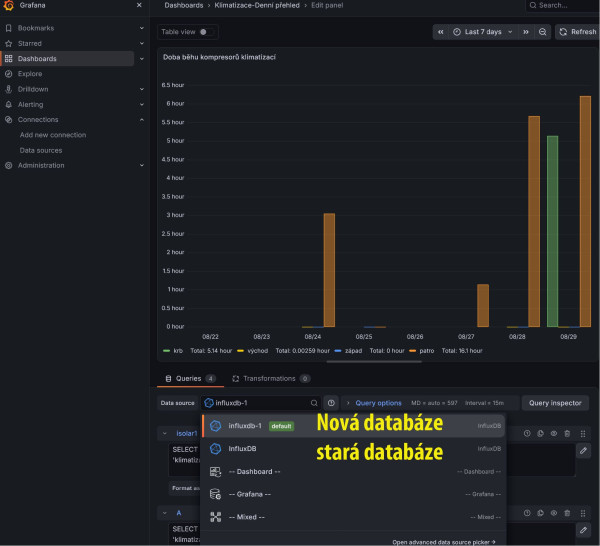Image resolution: width=600 pixels, height=546 pixels.
Task: Select the InfluxDB data source option
Action: coord(353,448)
